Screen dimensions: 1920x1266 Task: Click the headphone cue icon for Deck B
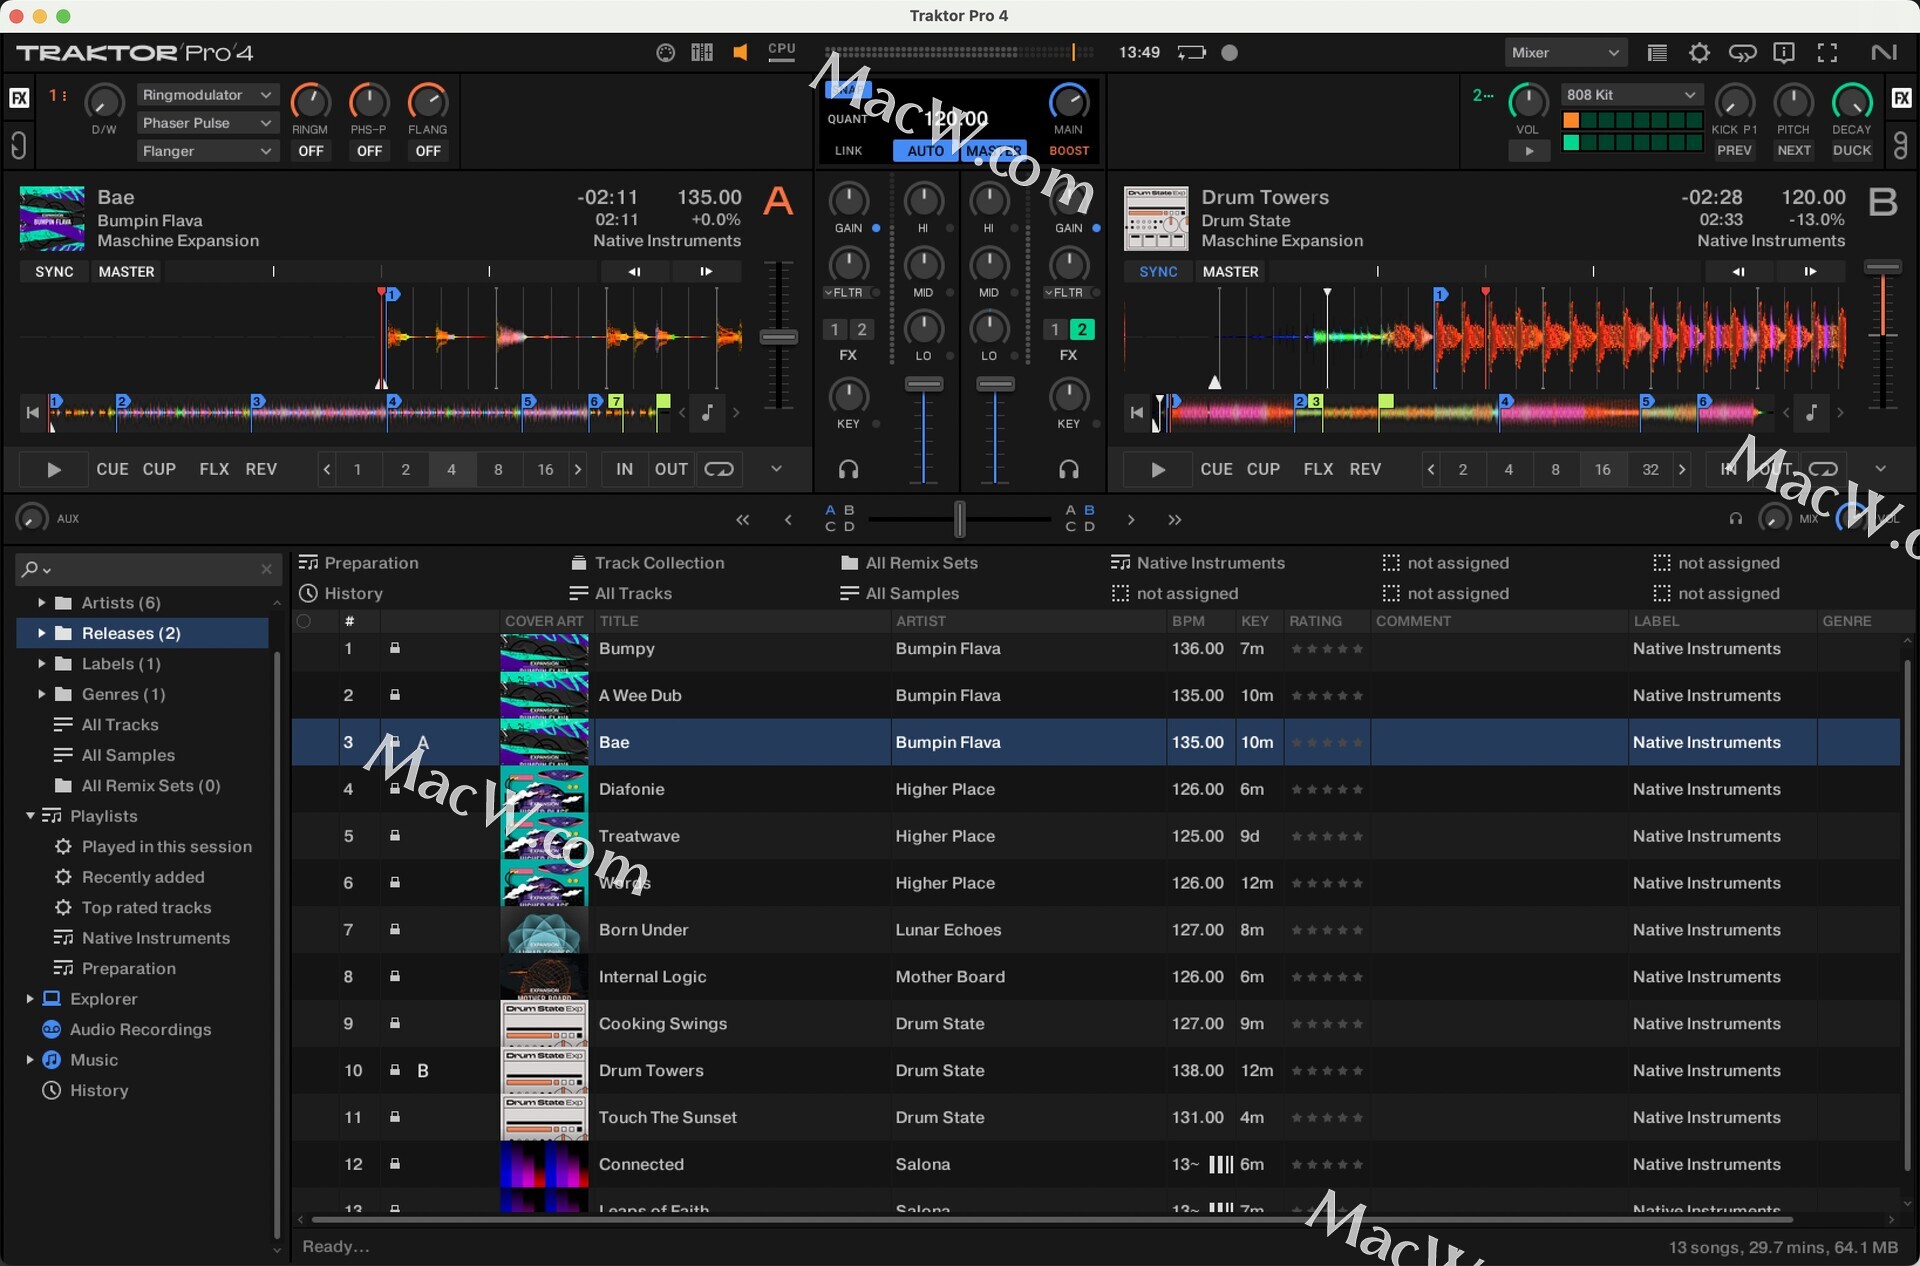point(1068,469)
